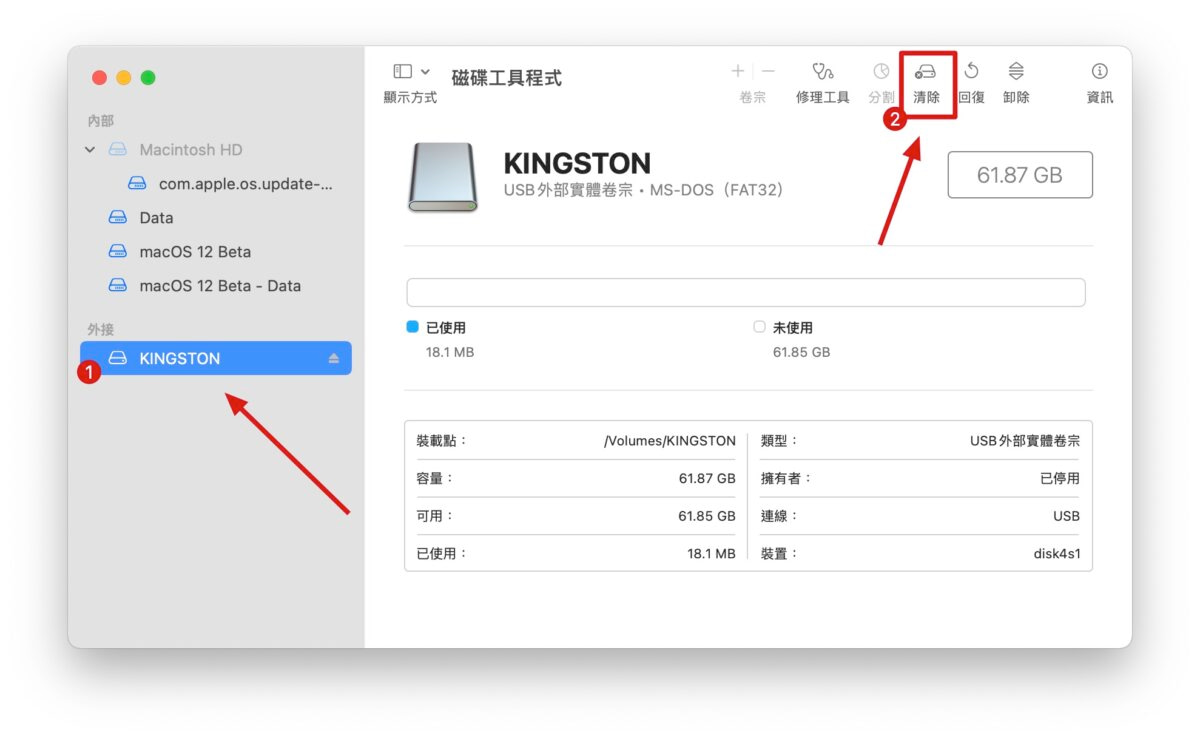This screenshot has width=1200, height=738.
Task: Click the /Volumes/KINGSTON mount point value
Action: click(x=670, y=441)
